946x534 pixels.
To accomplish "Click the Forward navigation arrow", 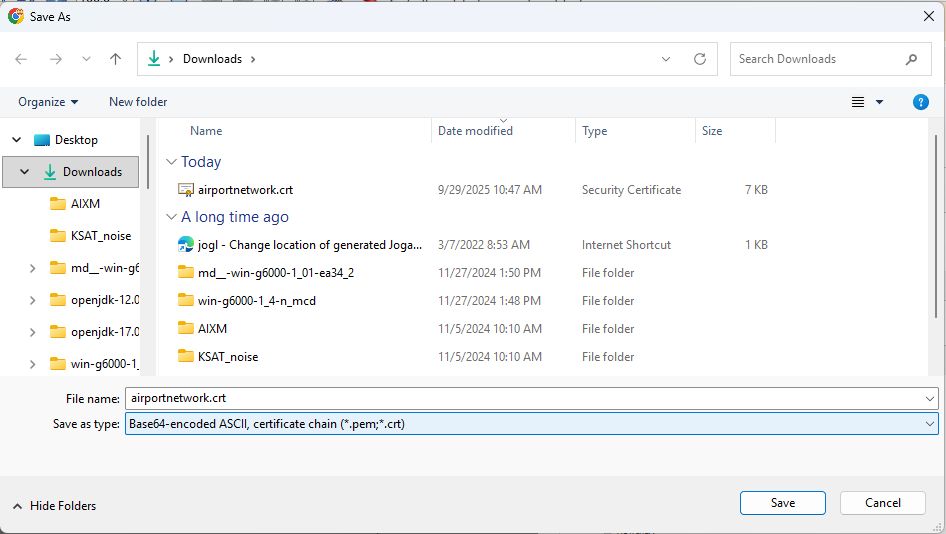I will coord(56,59).
